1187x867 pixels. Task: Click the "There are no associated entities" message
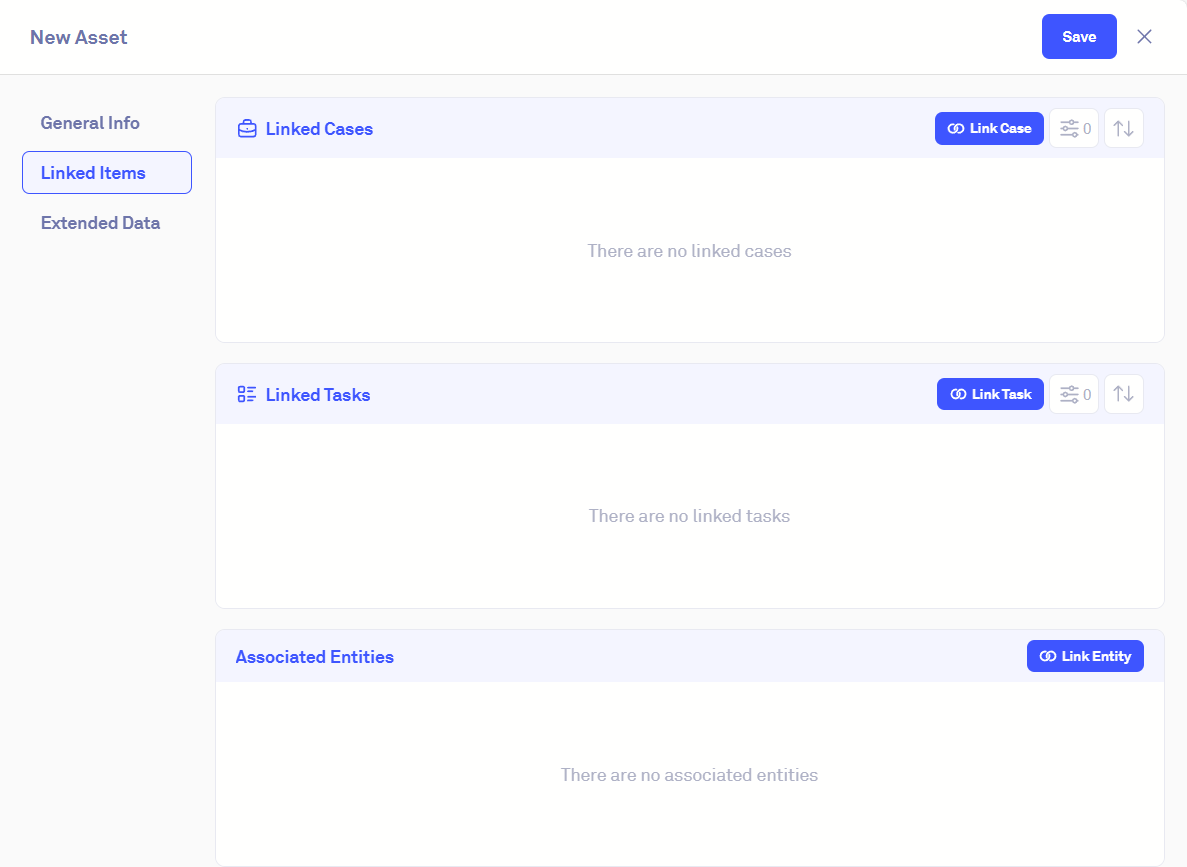(x=689, y=775)
